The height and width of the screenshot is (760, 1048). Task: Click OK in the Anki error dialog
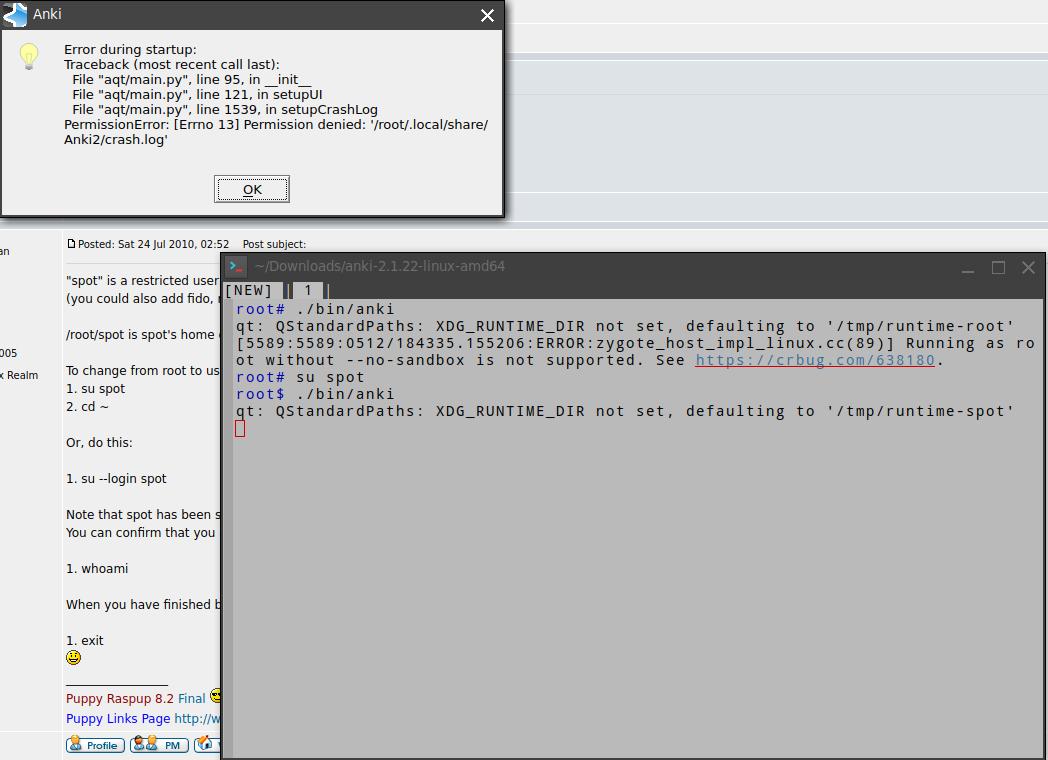pos(252,189)
